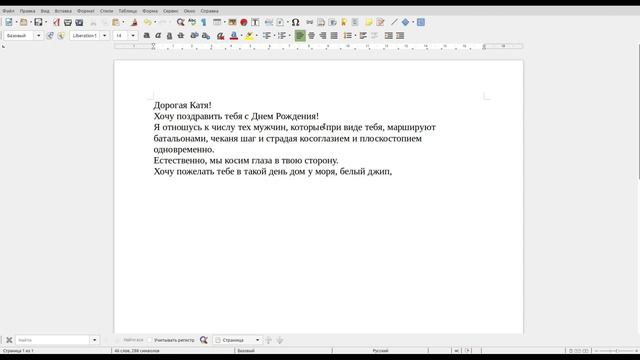The height and width of the screenshot is (360, 640).
Task: Run the spelling check (Abc) icon
Action: (x=192, y=22)
